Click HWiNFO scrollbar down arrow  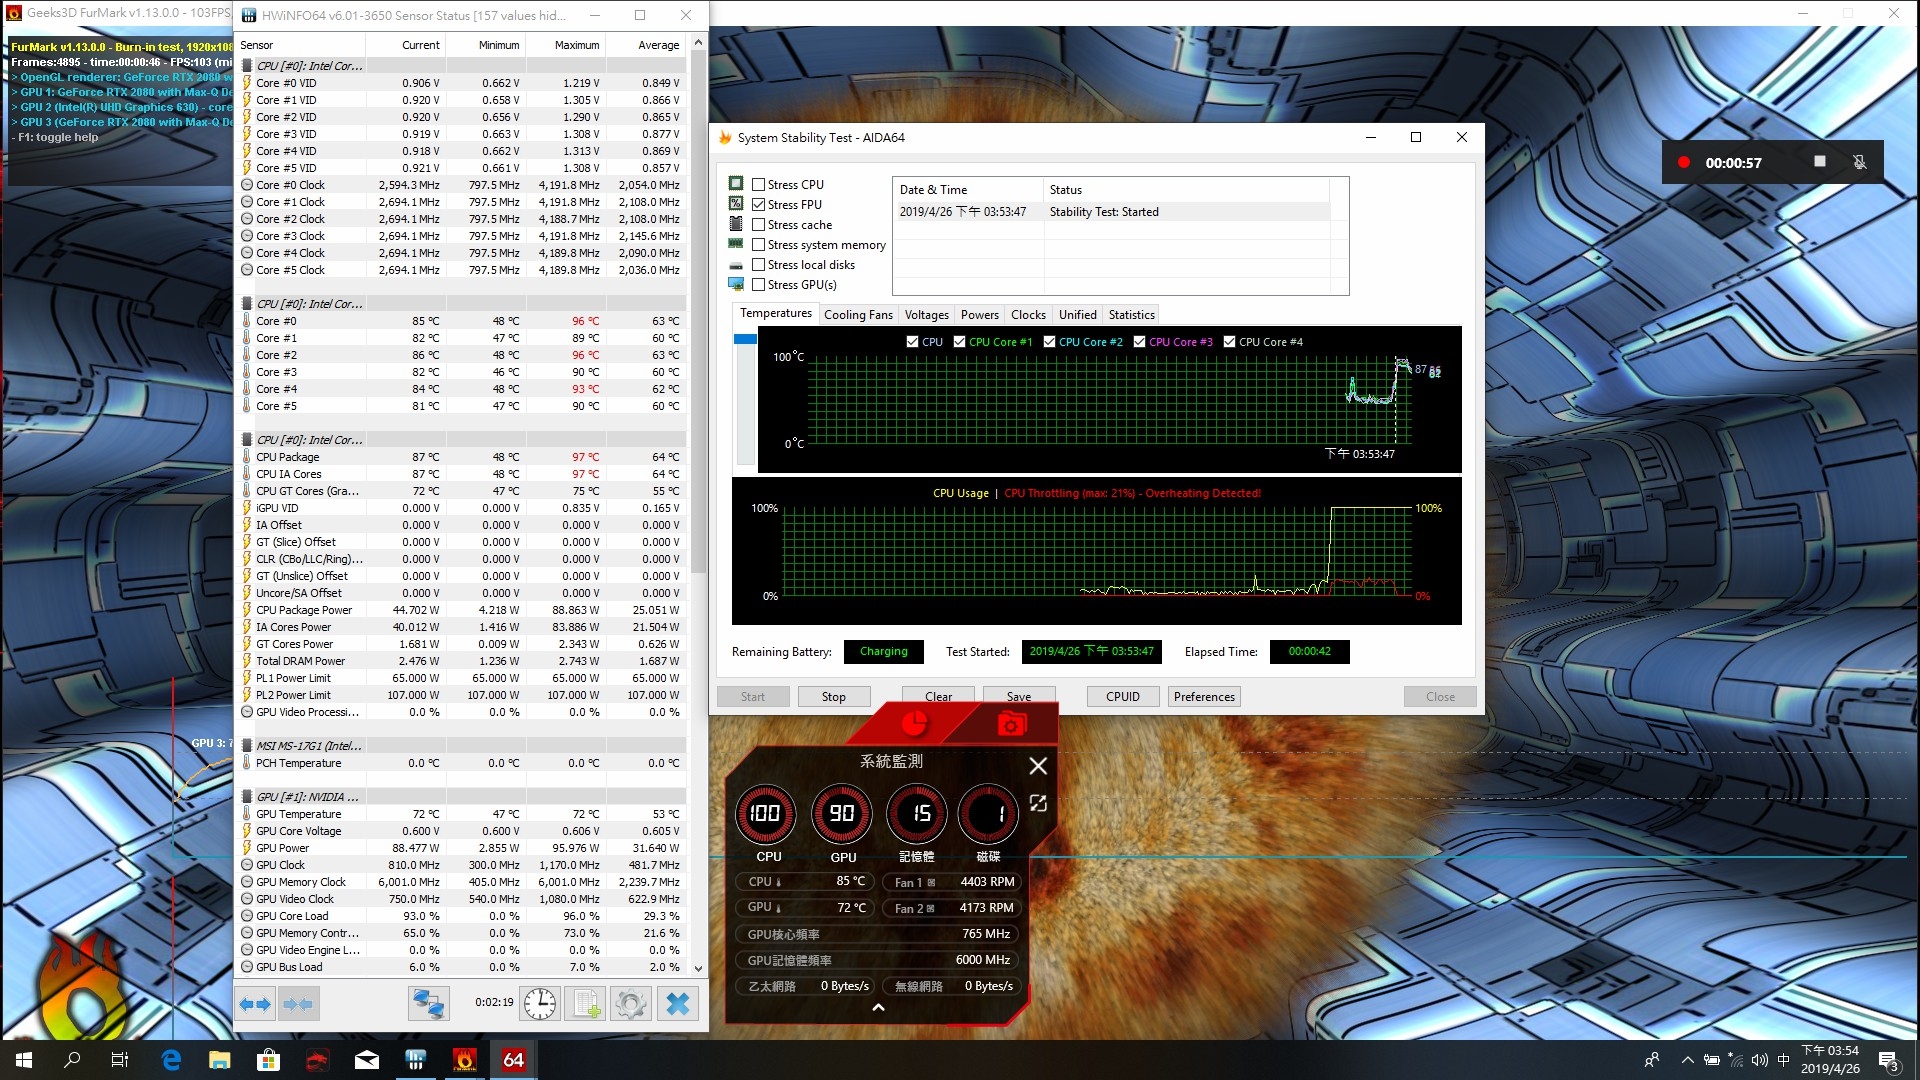(698, 968)
